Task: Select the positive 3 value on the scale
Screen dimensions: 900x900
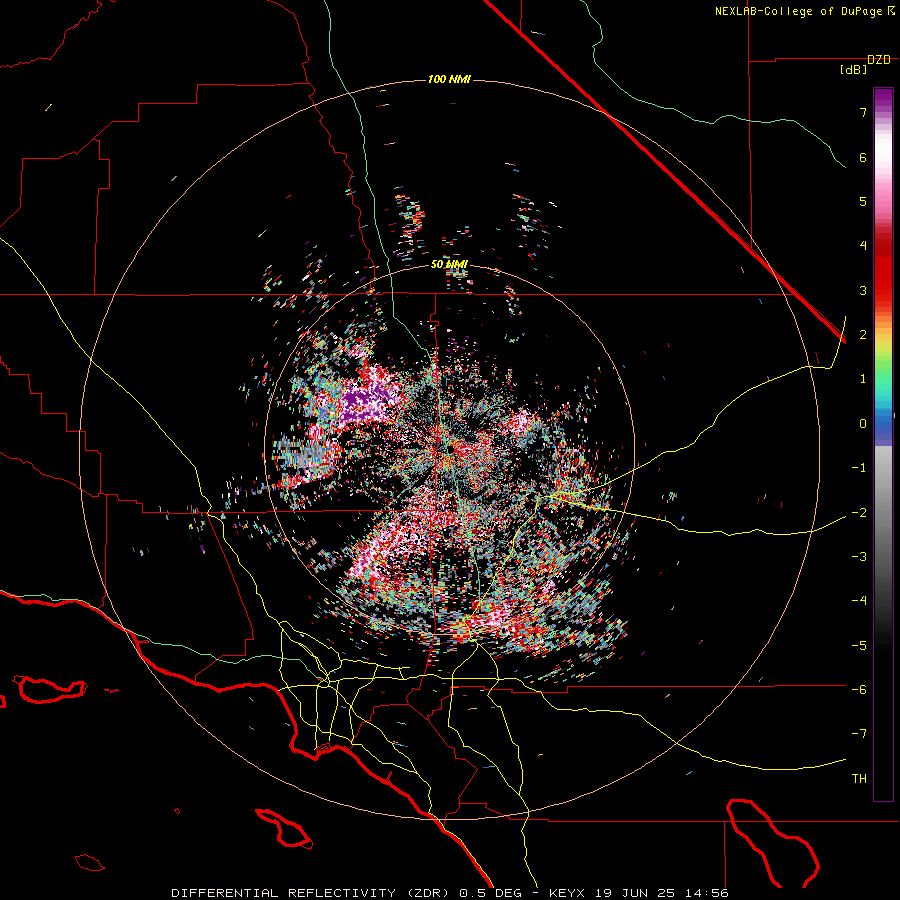Action: click(x=863, y=290)
